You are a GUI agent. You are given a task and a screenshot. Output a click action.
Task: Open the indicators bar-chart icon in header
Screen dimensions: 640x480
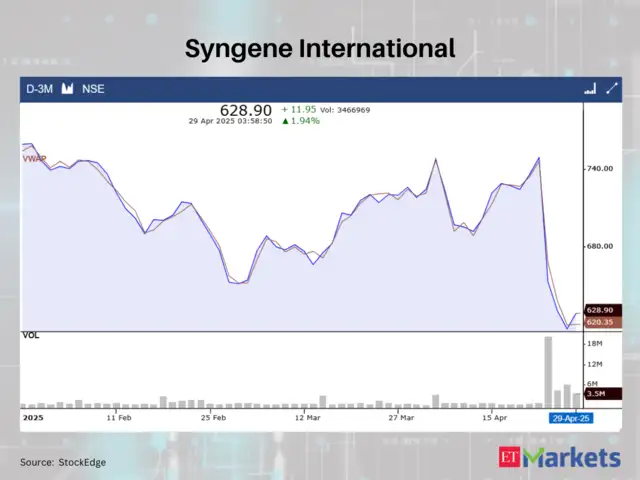coord(590,89)
